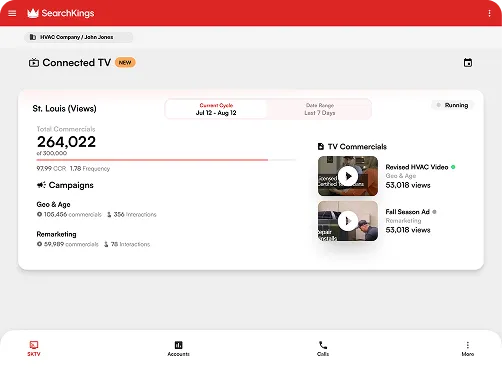This screenshot has height=372, width=502.
Task: Click the 78 interactions icon for Remarketing
Action: [106, 244]
